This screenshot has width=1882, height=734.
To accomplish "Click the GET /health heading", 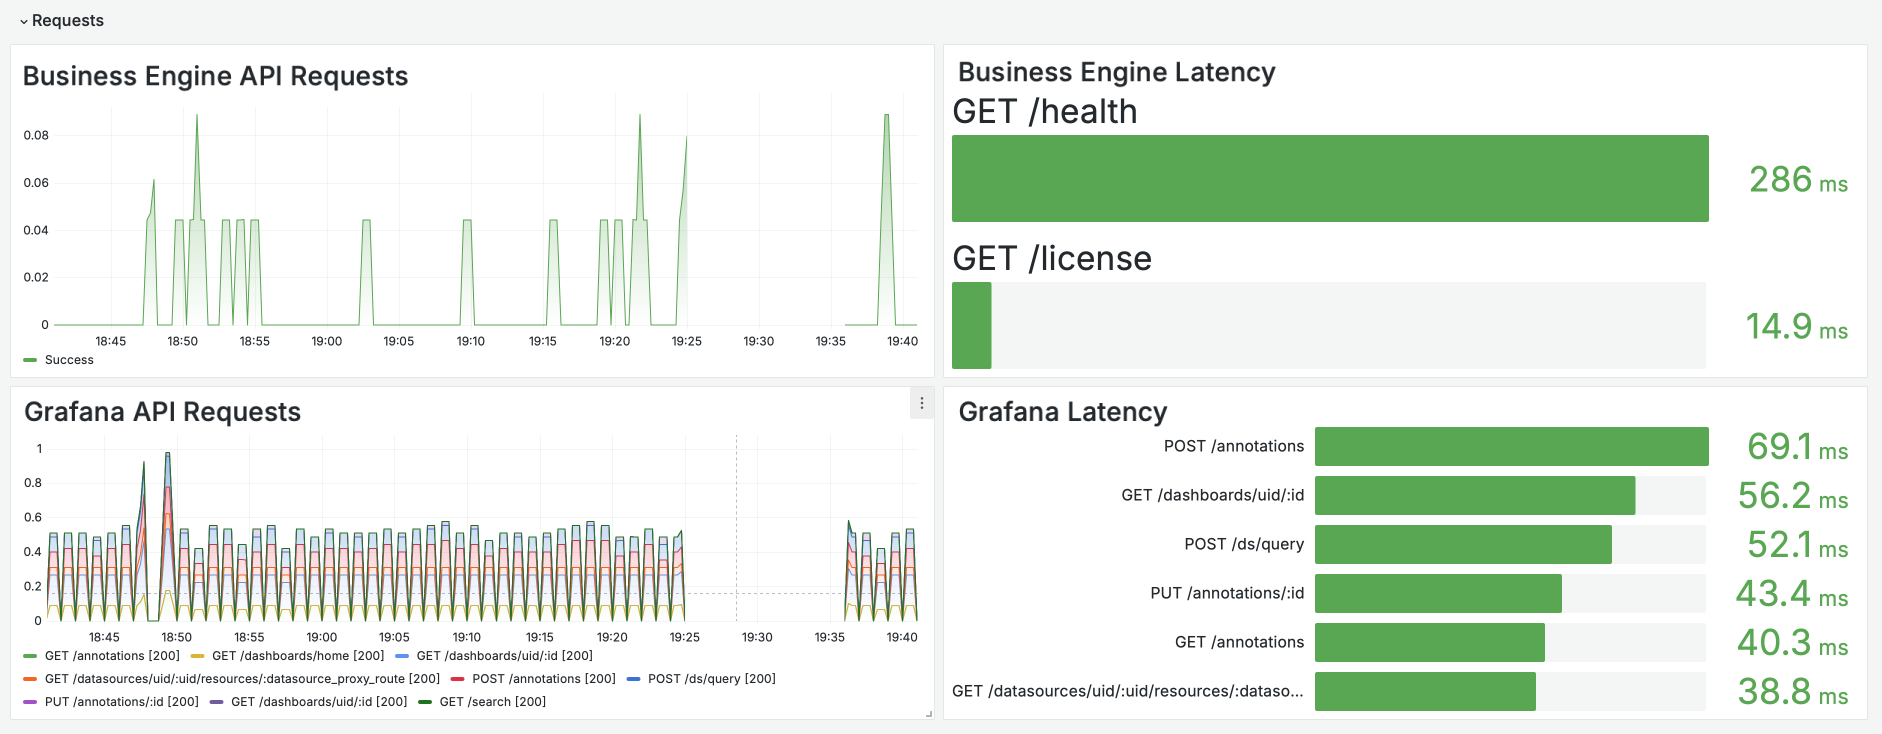I will [1045, 111].
